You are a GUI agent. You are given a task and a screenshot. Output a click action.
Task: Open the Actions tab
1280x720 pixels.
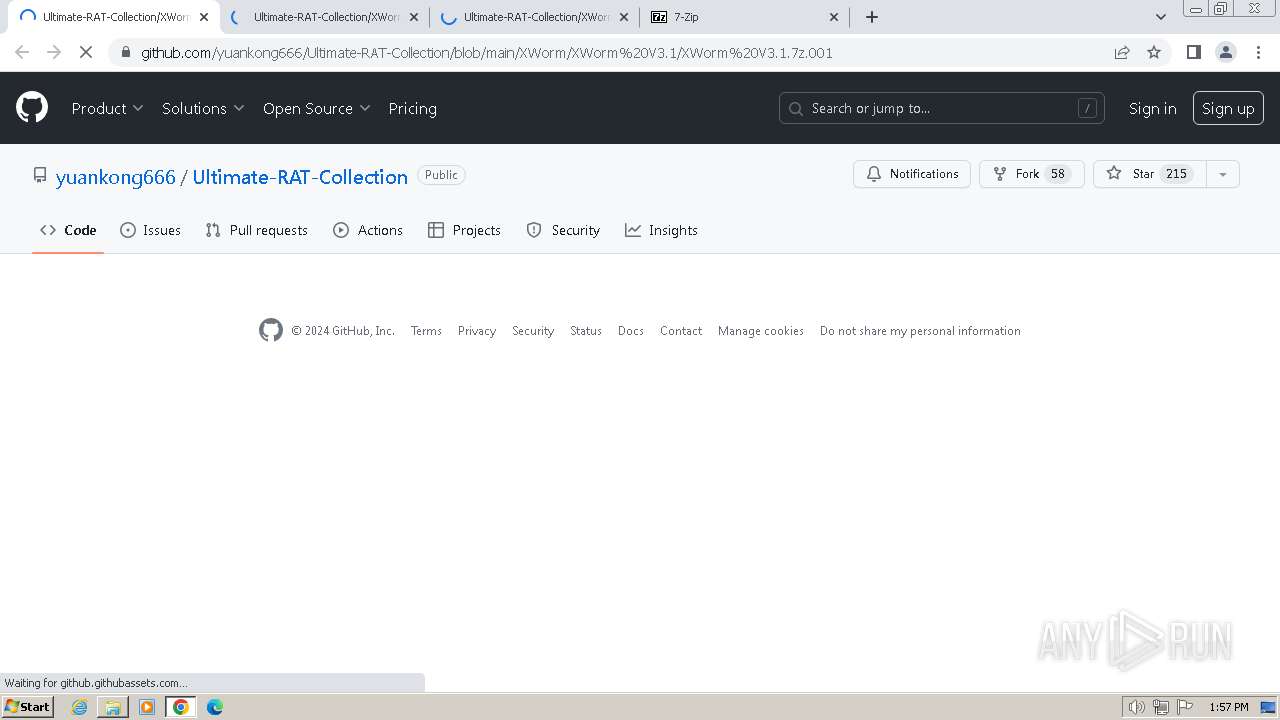(x=368, y=230)
